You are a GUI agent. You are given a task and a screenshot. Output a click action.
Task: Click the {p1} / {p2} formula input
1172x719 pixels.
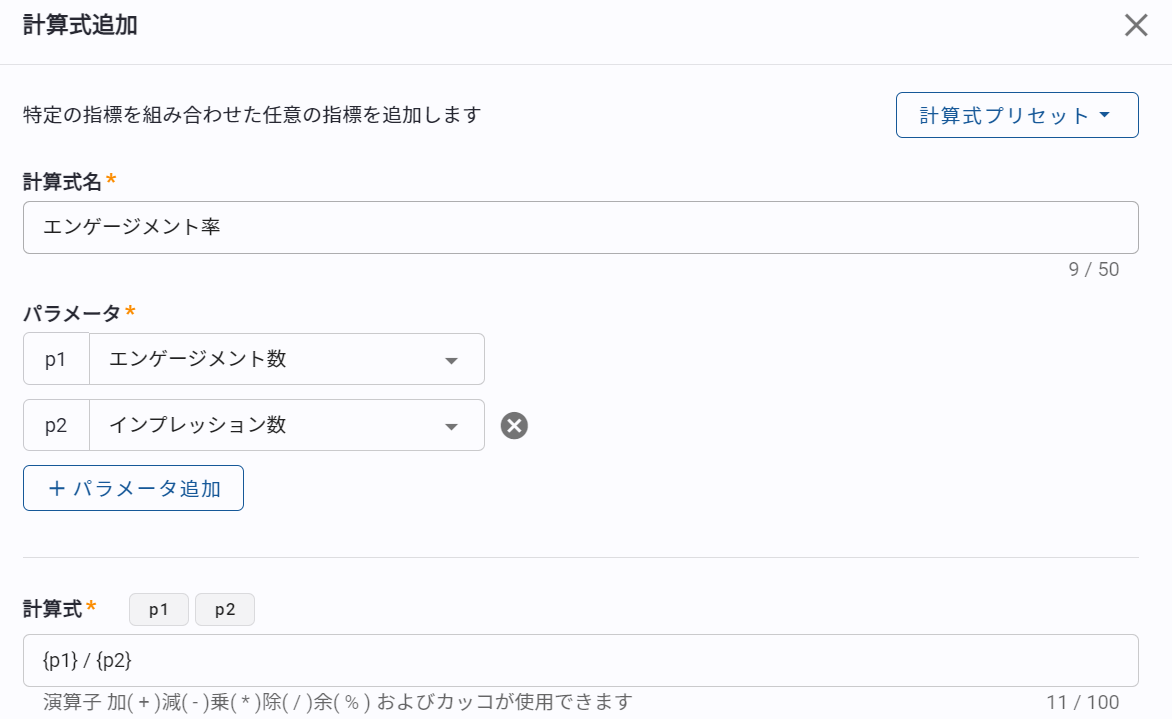point(580,660)
